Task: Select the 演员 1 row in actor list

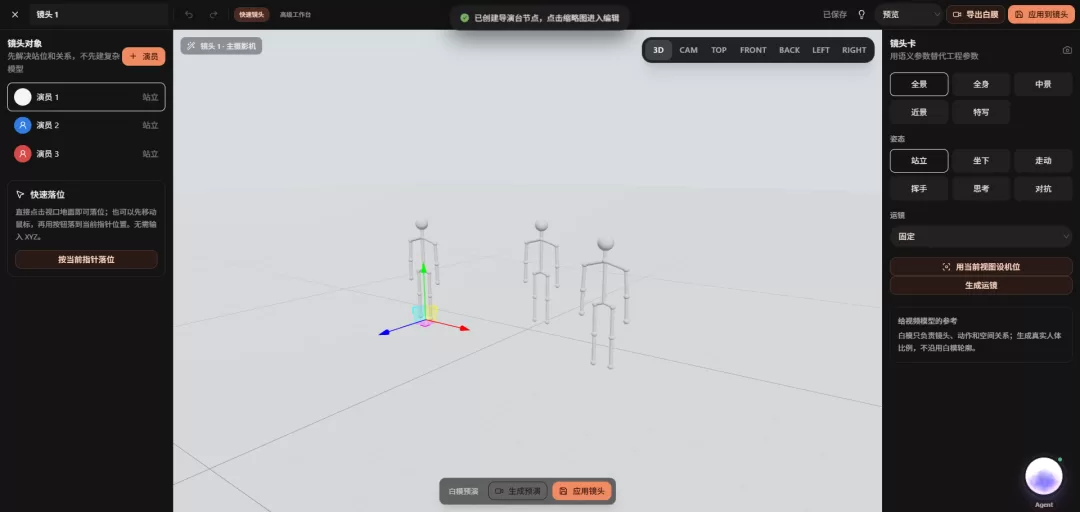Action: click(x=86, y=97)
